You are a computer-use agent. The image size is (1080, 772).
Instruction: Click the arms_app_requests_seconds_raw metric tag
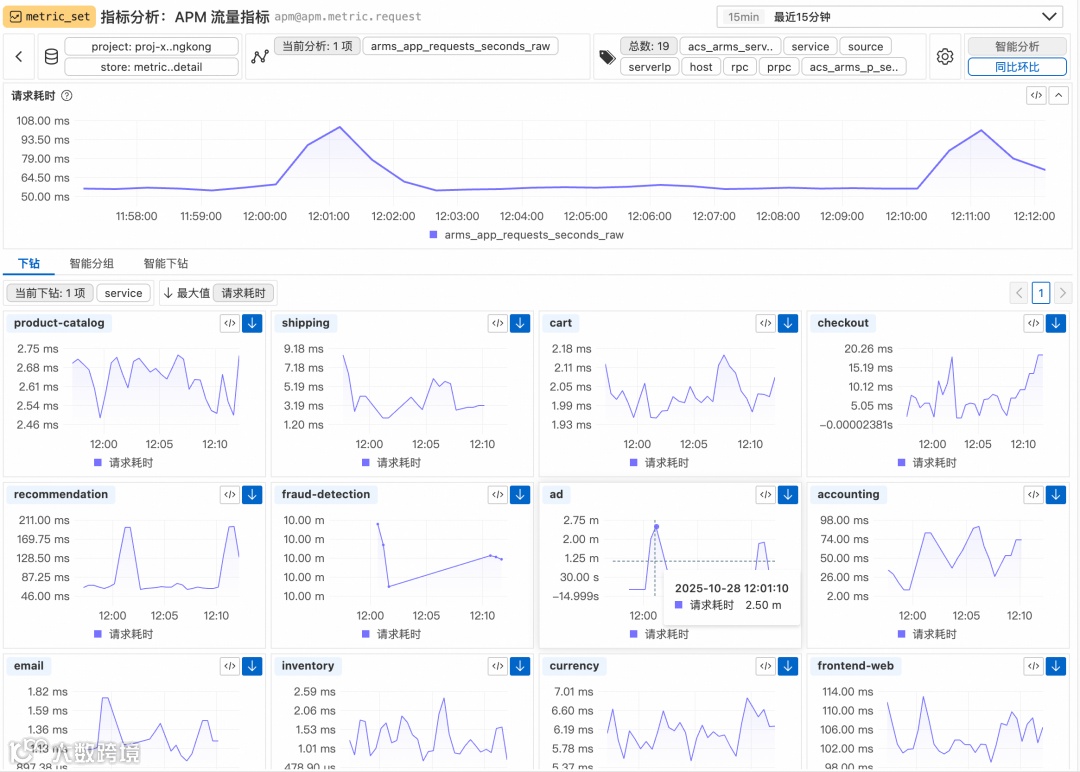(x=460, y=46)
